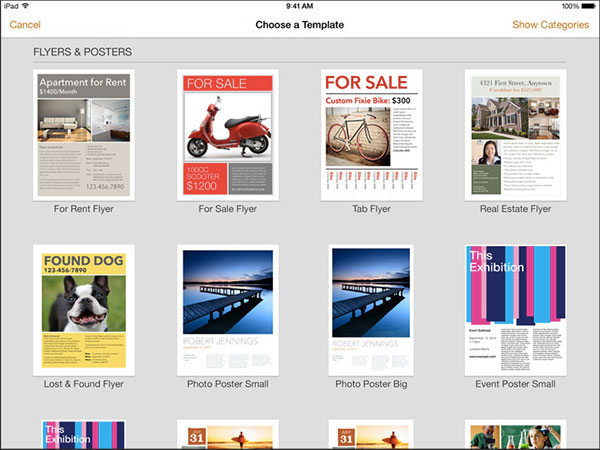The image size is (600, 450).
Task: Select the science lab photo template
Action: [515, 435]
